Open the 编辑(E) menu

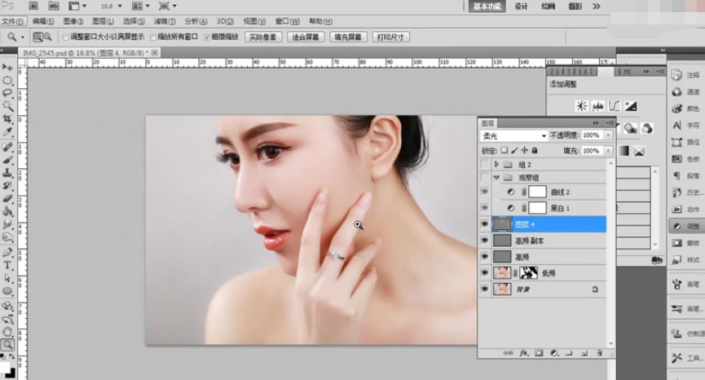click(43, 21)
